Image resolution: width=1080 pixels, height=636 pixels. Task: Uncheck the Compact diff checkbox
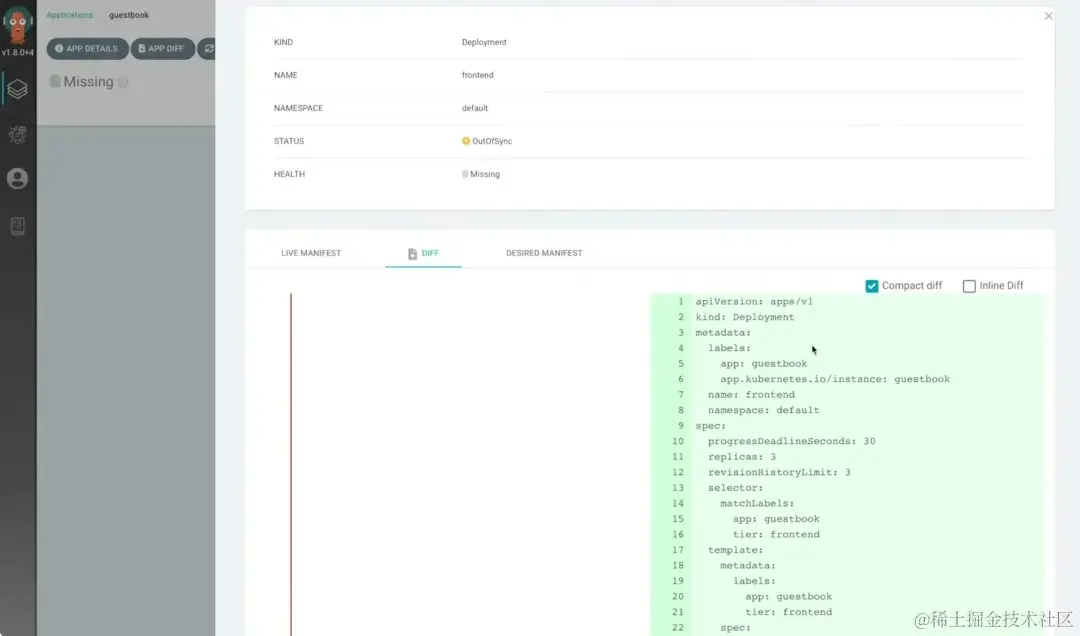click(x=872, y=286)
